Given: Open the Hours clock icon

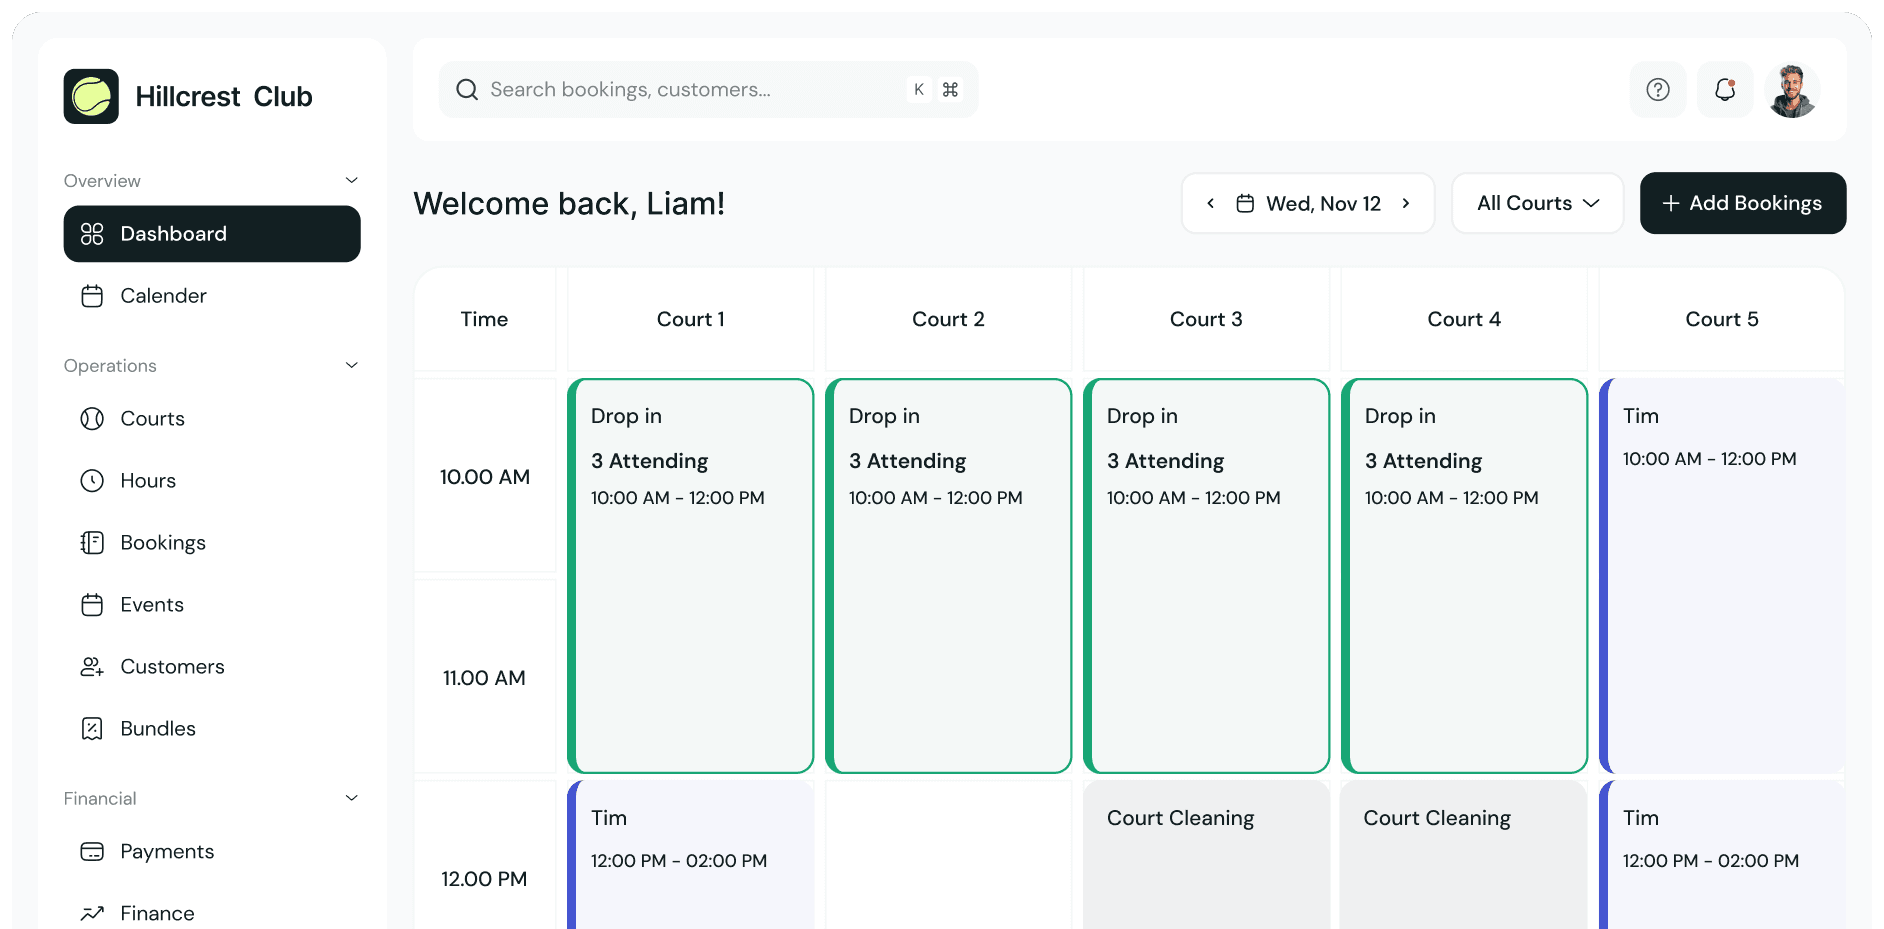Looking at the screenshot, I should click(91, 481).
